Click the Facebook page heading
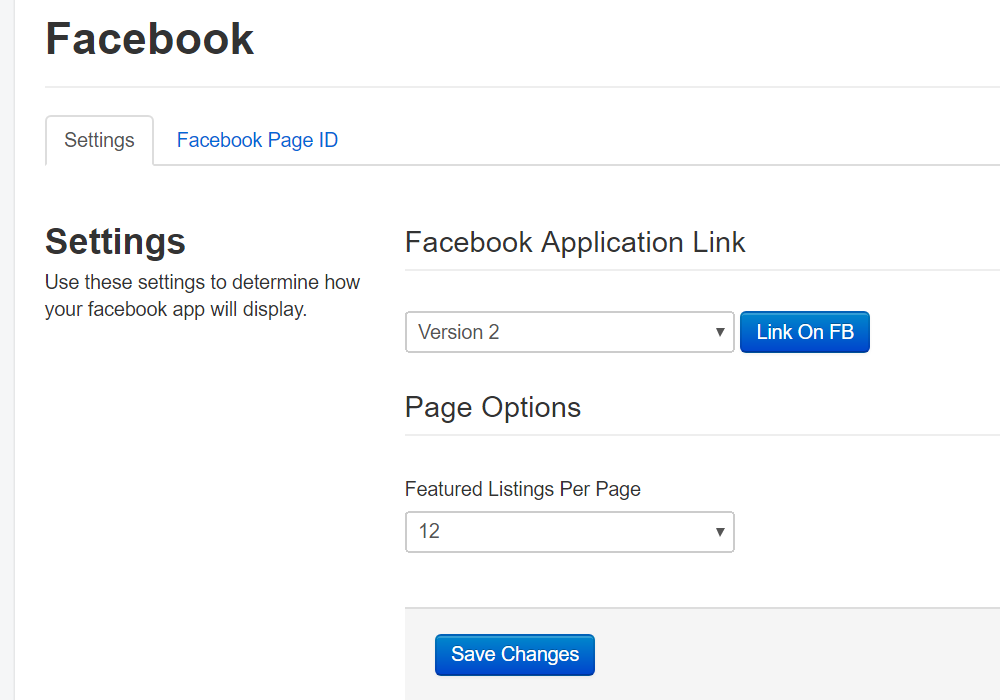This screenshot has width=1000, height=700. [150, 39]
